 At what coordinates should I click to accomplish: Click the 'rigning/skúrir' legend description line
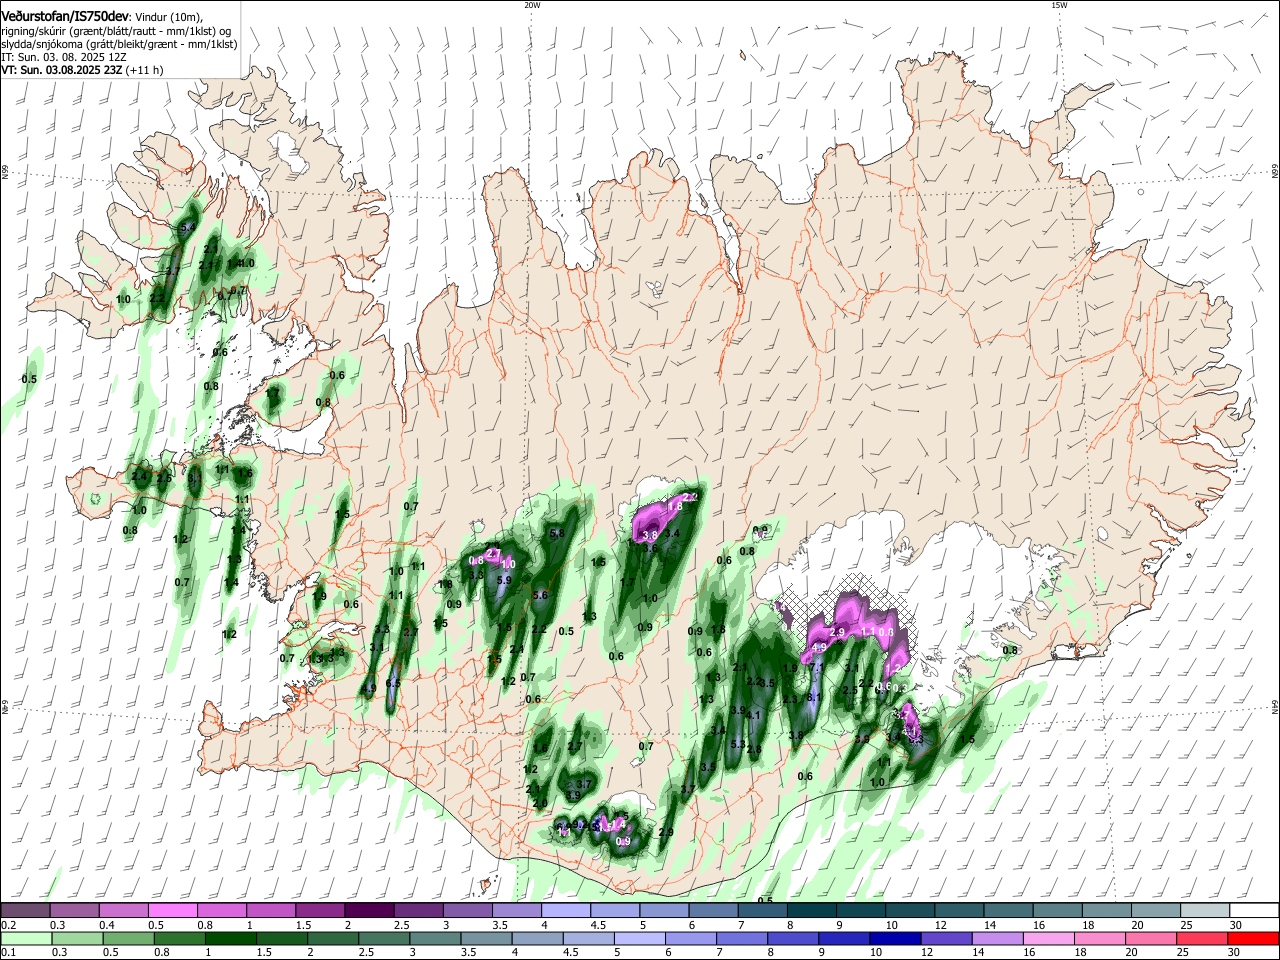116,31
